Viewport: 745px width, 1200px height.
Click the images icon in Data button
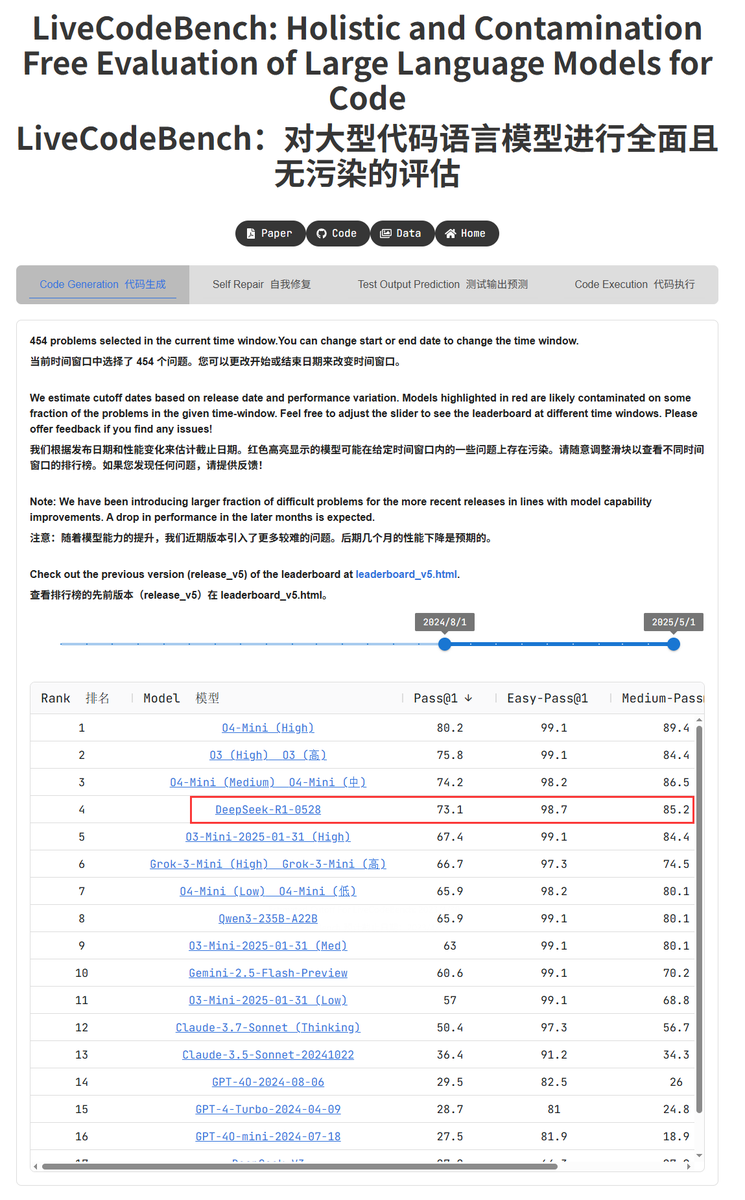click(x=386, y=233)
